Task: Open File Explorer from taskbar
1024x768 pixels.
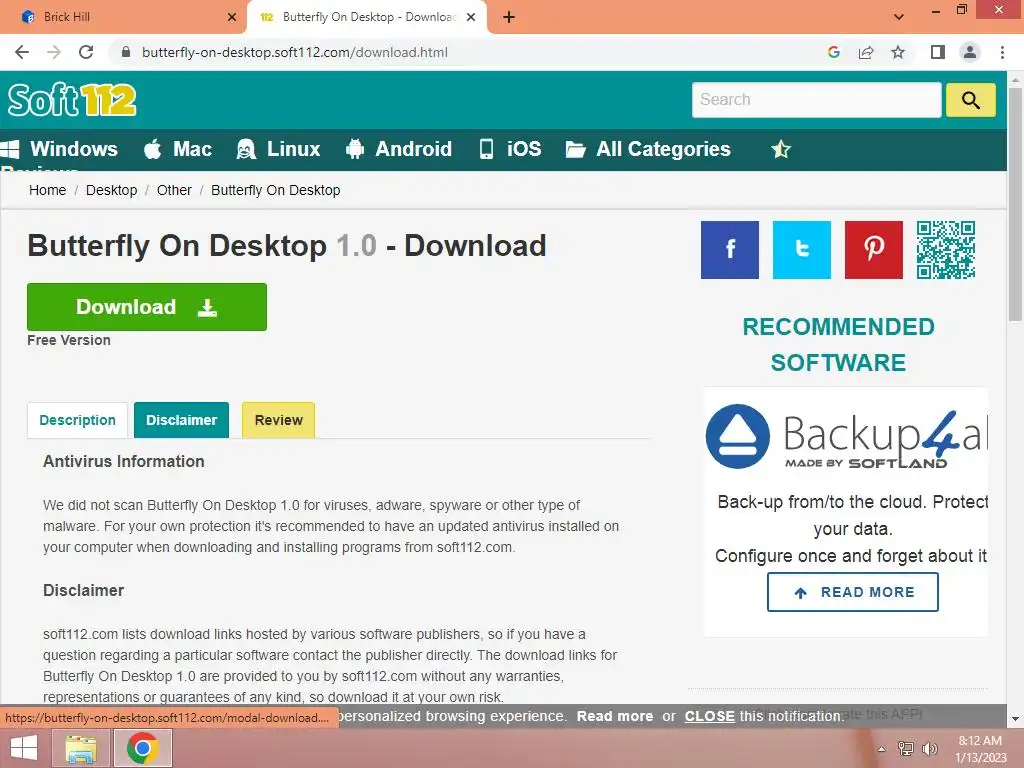Action: [81, 748]
